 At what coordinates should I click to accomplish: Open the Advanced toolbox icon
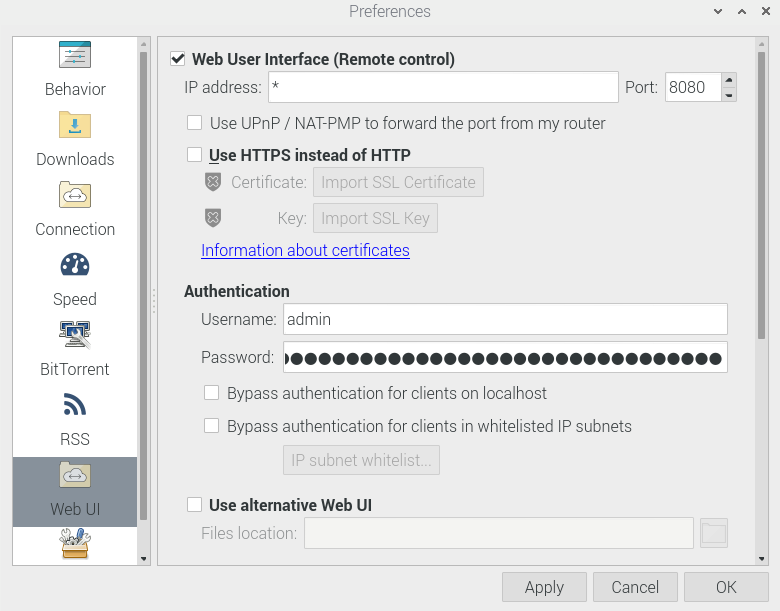tap(75, 544)
